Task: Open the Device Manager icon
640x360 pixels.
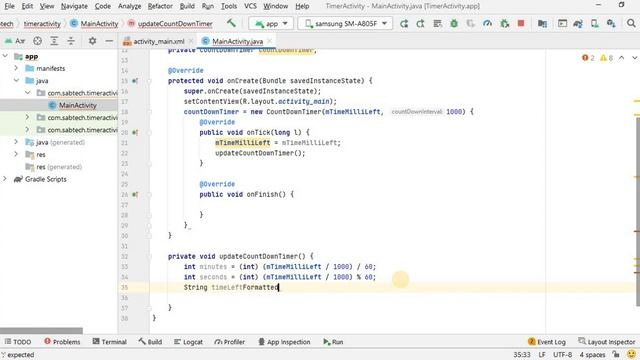Action: [x=595, y=24]
